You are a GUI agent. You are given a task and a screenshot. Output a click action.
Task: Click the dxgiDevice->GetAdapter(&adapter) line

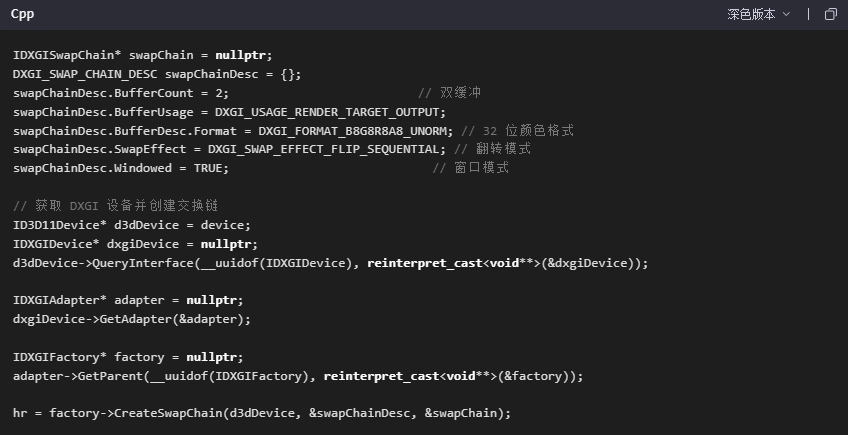(x=131, y=319)
